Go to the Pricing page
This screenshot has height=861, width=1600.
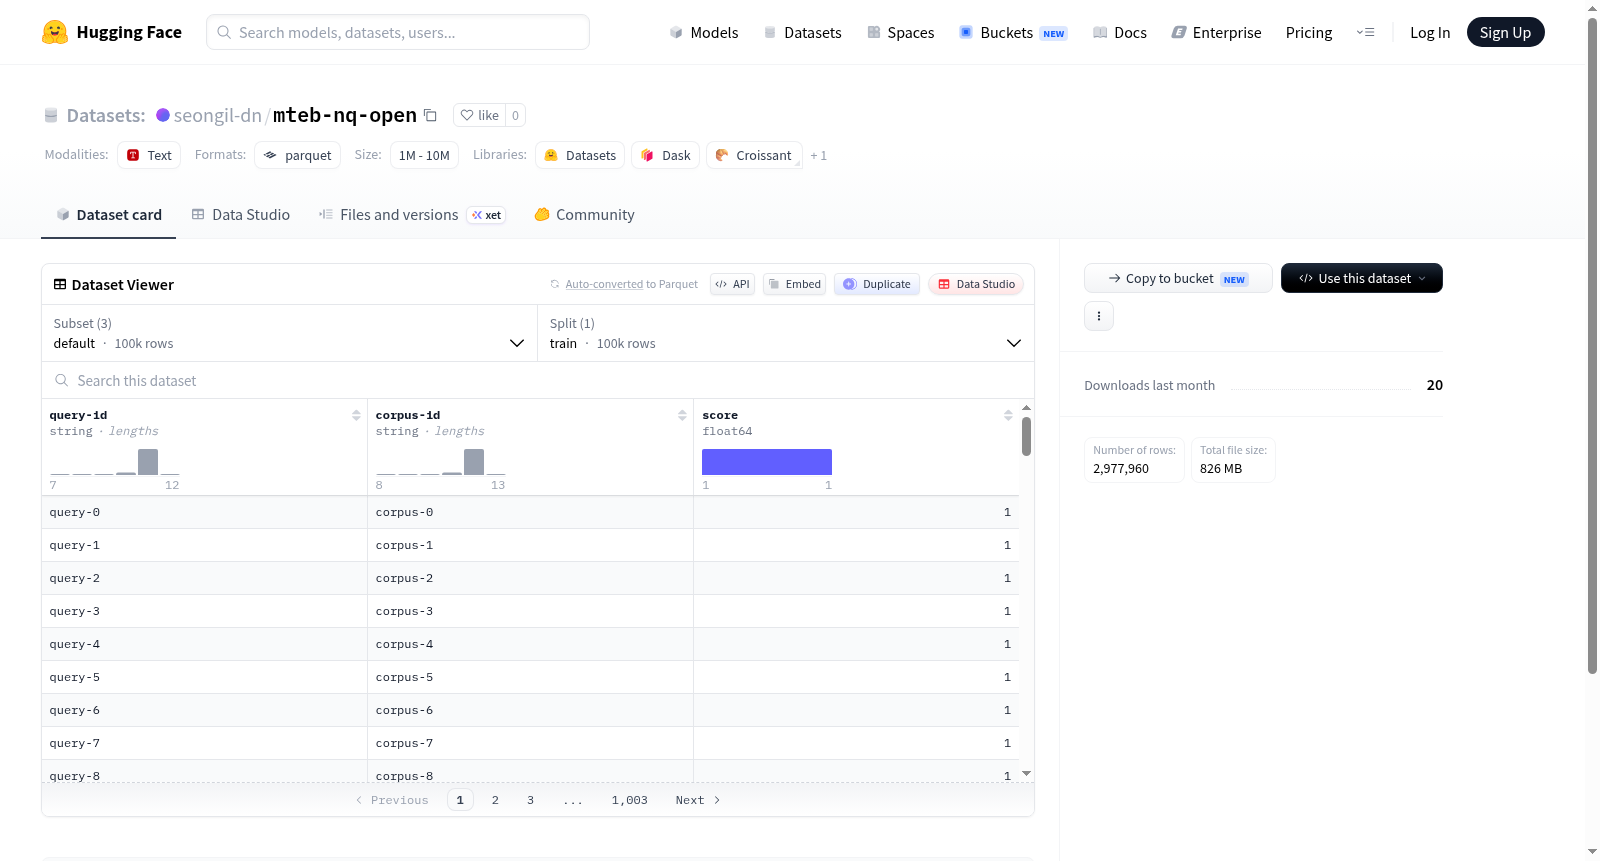[x=1309, y=32]
